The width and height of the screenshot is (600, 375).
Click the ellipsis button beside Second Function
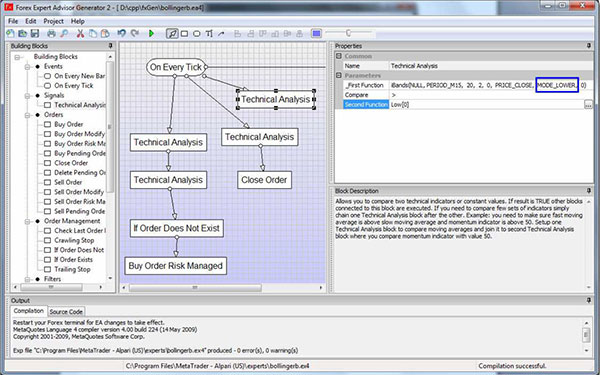click(588, 104)
